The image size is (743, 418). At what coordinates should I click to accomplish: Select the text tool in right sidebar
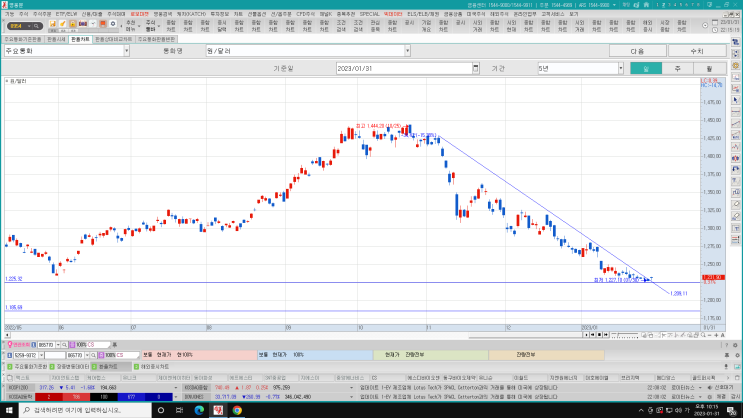735,227
